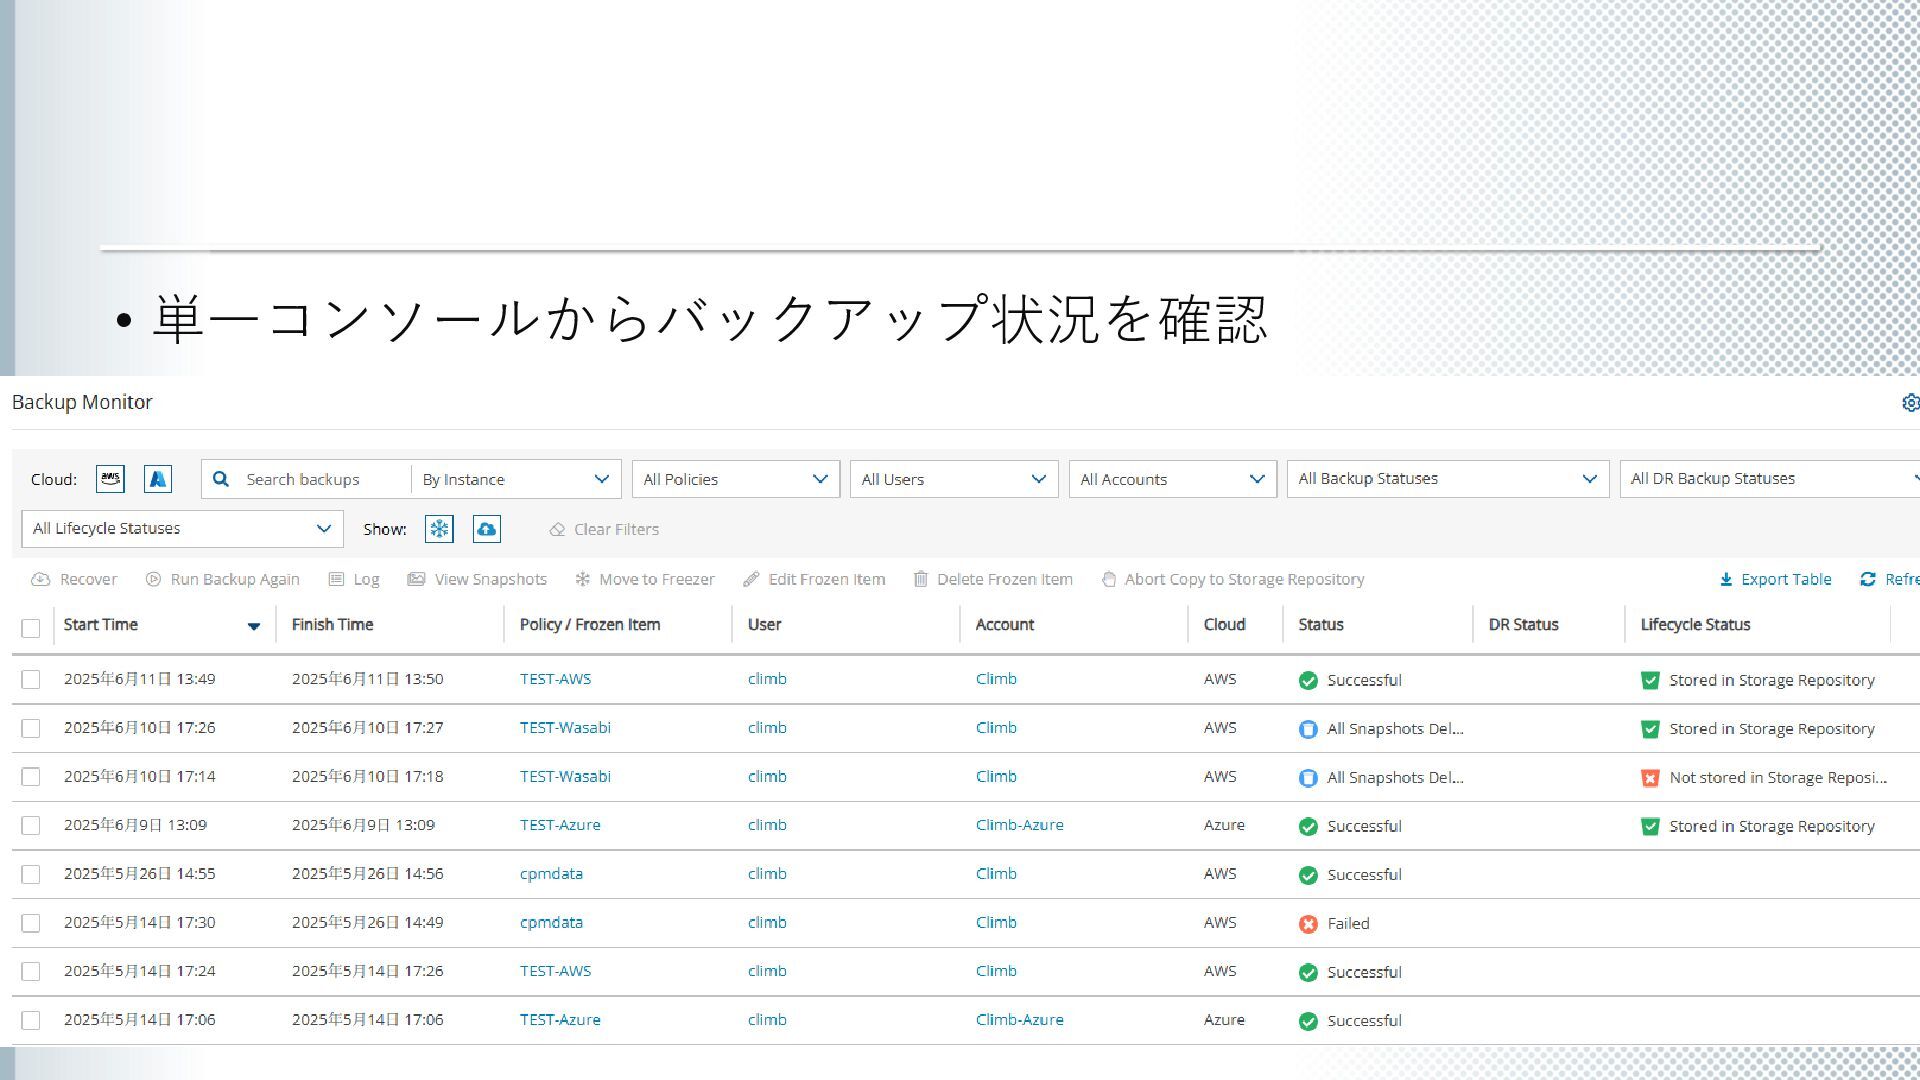Sort by Lifecycle Status column header
This screenshot has height=1080, width=1920.
(x=1695, y=624)
